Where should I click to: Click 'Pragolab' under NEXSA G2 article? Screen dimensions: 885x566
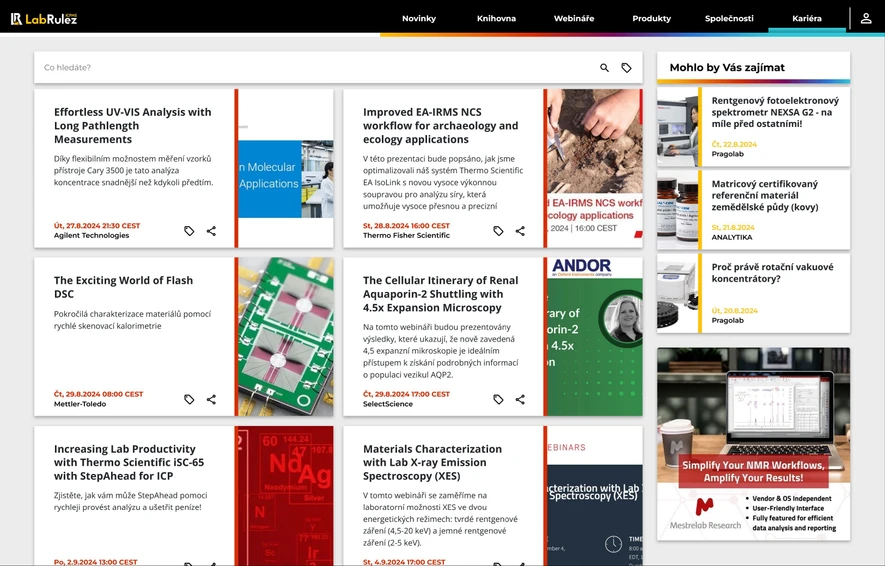click(x=728, y=154)
